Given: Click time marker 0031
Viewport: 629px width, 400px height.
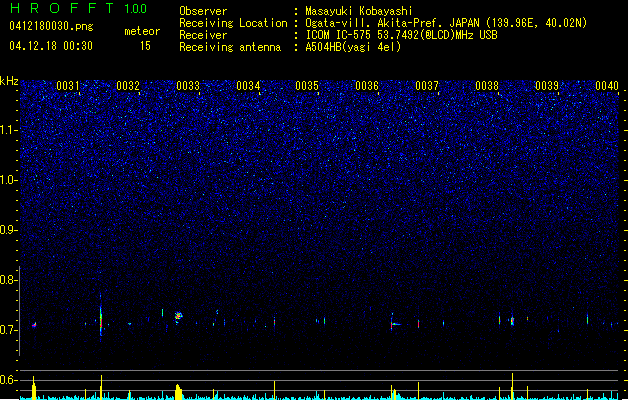Looking at the screenshot, I should tap(67, 86).
